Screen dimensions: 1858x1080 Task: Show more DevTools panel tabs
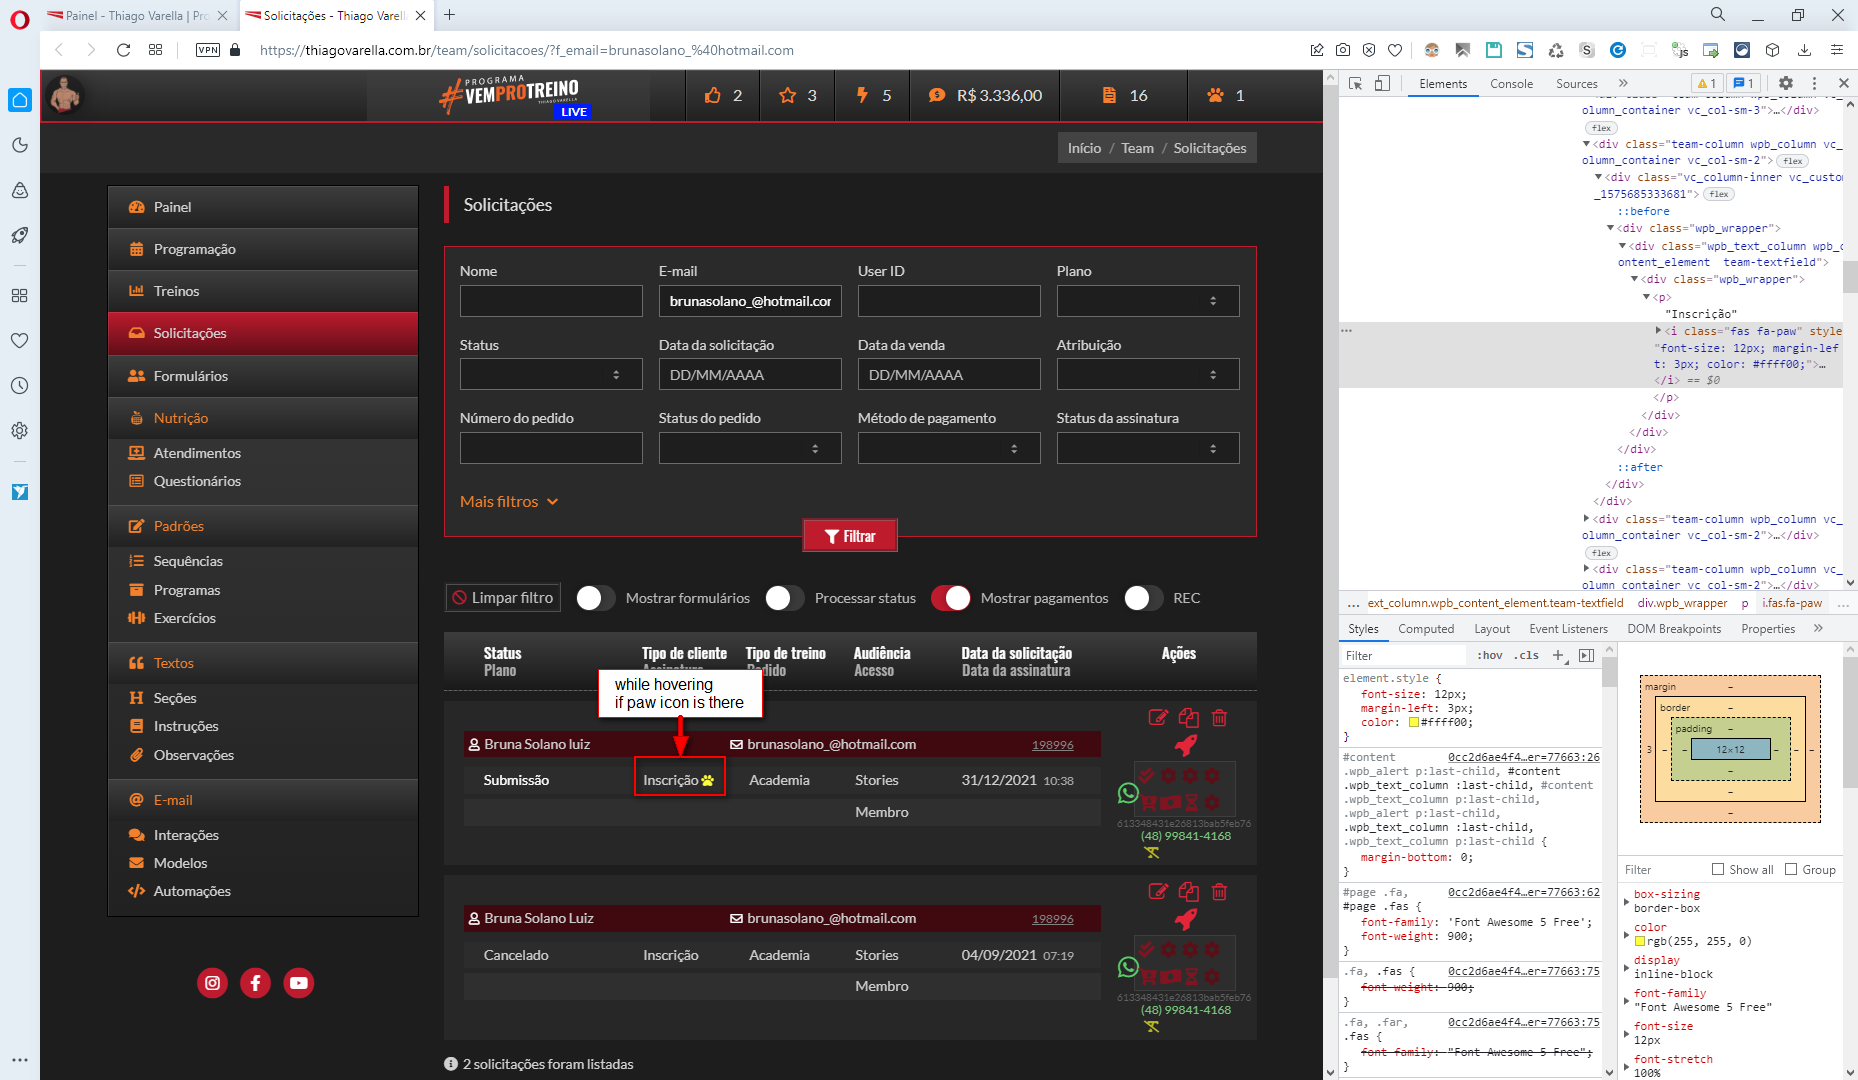1623,83
